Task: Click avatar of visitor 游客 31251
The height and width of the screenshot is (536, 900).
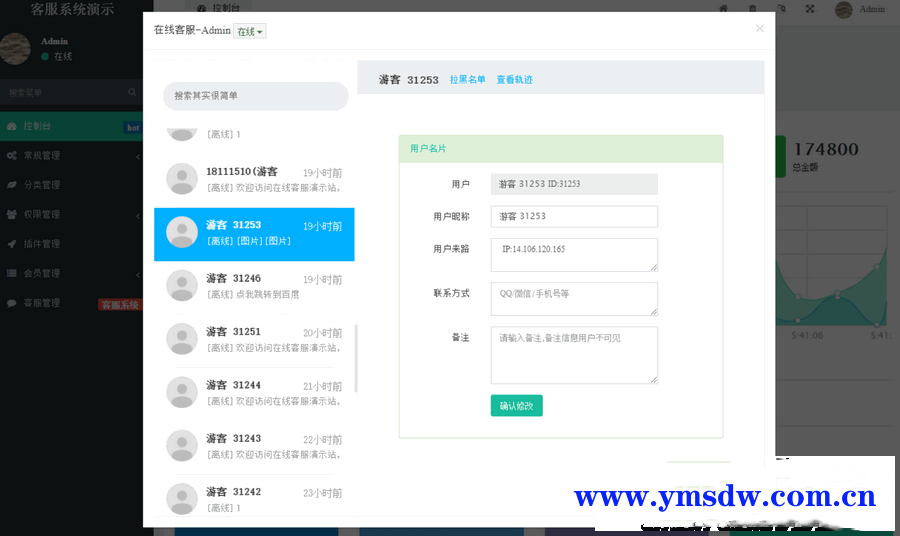Action: [181, 338]
